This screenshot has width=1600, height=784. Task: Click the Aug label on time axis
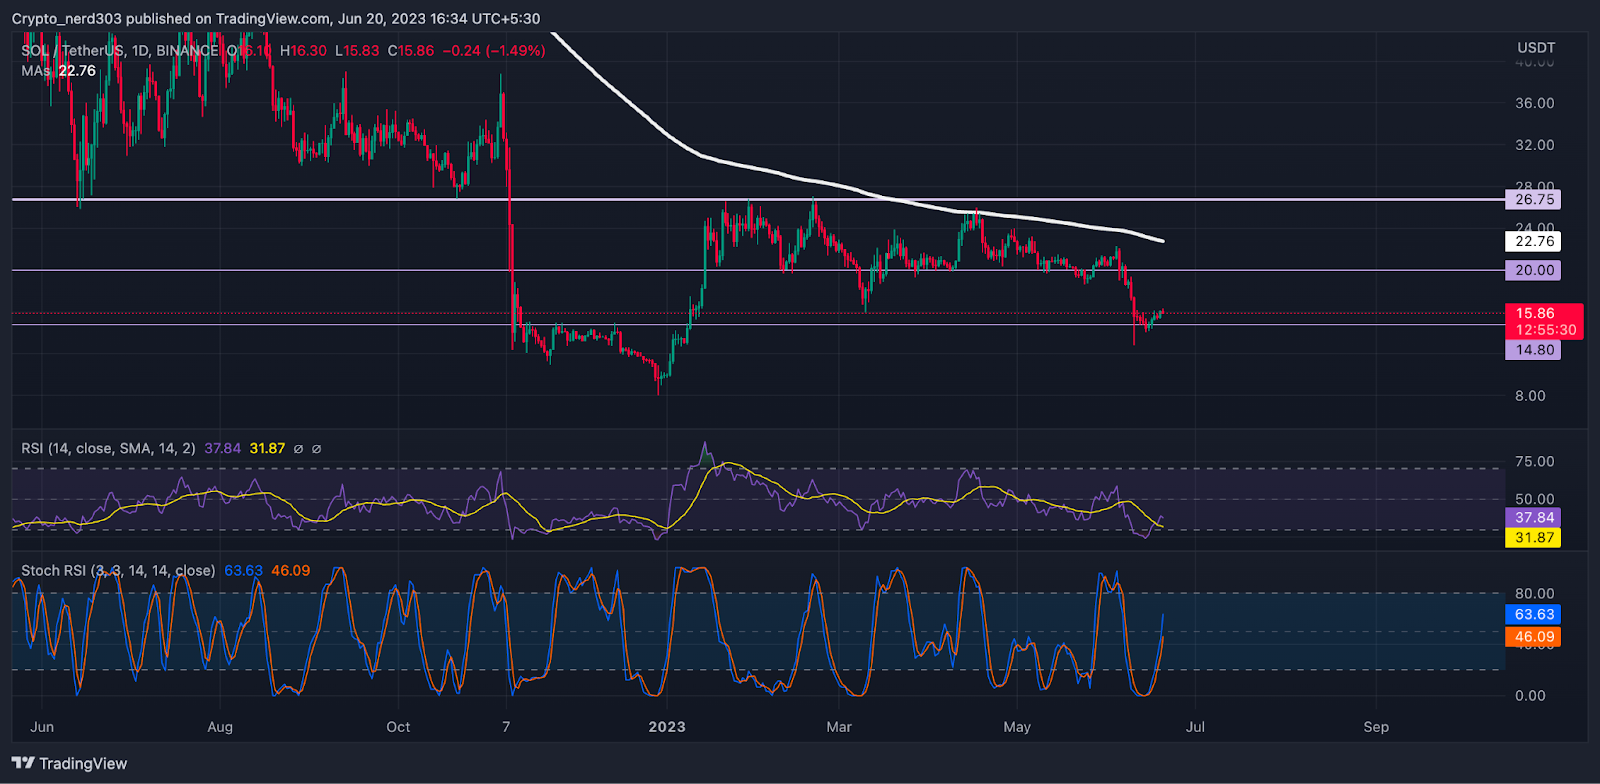(x=220, y=727)
